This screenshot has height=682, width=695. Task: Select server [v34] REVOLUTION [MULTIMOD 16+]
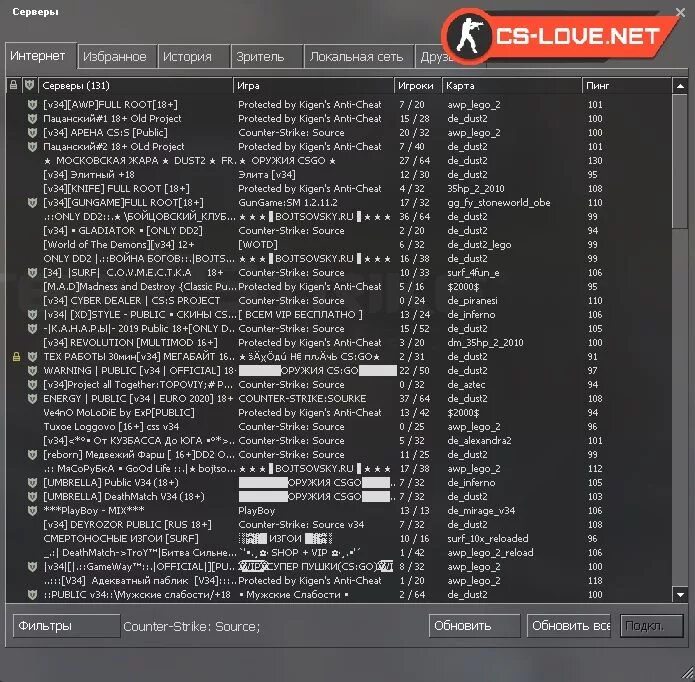[339, 343]
